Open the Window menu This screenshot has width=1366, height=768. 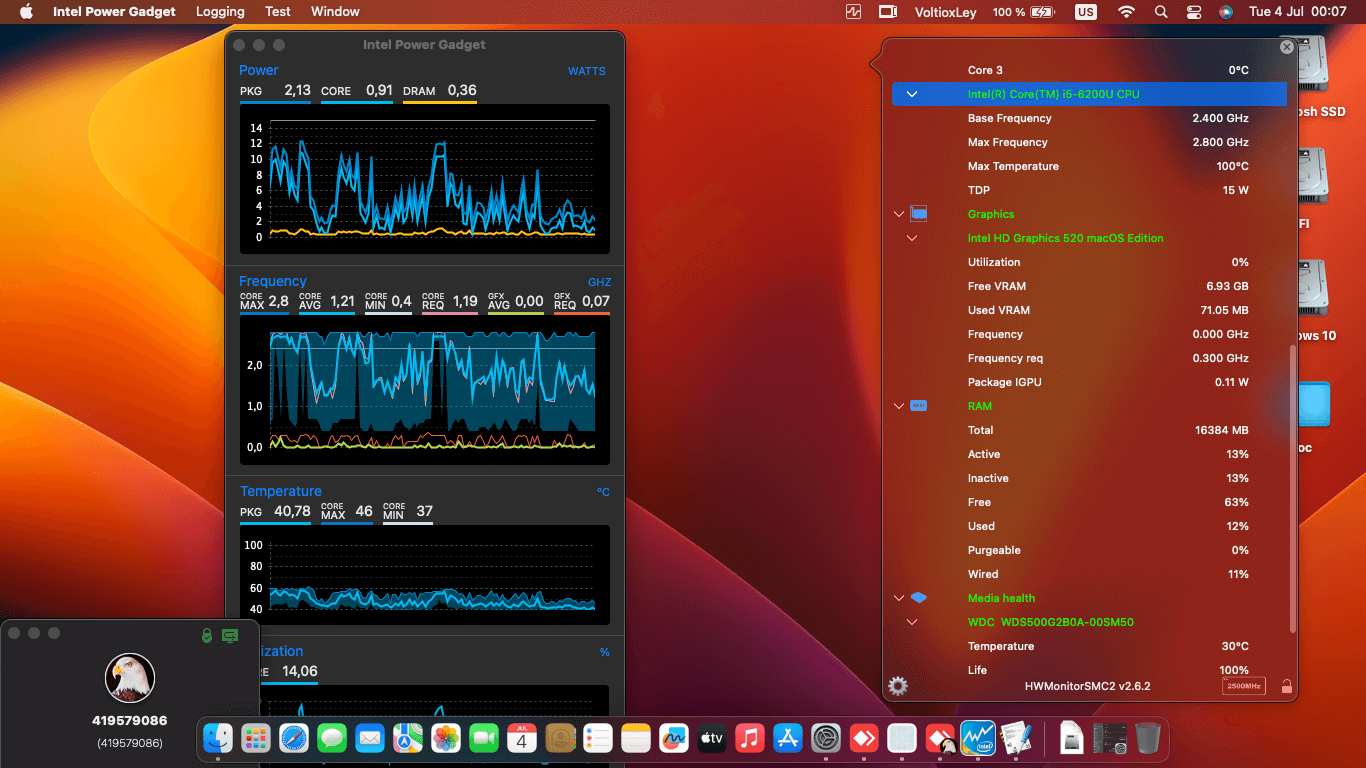pyautogui.click(x=335, y=12)
